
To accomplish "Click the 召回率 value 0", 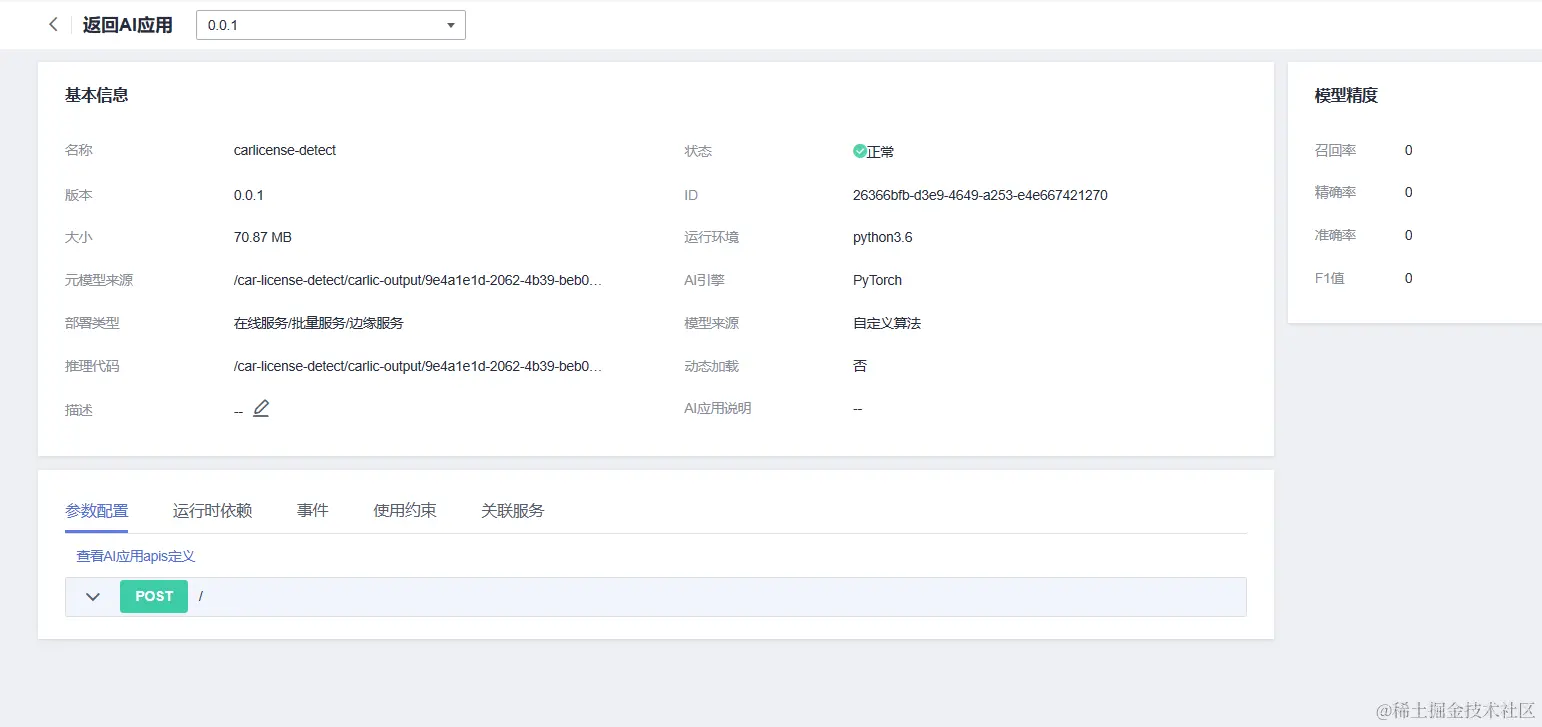I will (x=1409, y=150).
